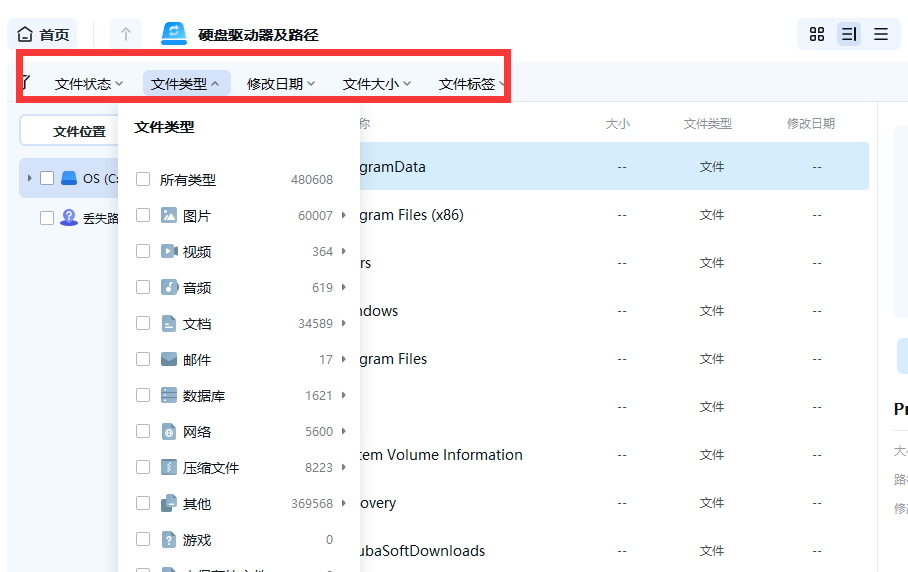The width and height of the screenshot is (908, 572).
Task: Check the 其他 type checkbox
Action: pos(143,503)
